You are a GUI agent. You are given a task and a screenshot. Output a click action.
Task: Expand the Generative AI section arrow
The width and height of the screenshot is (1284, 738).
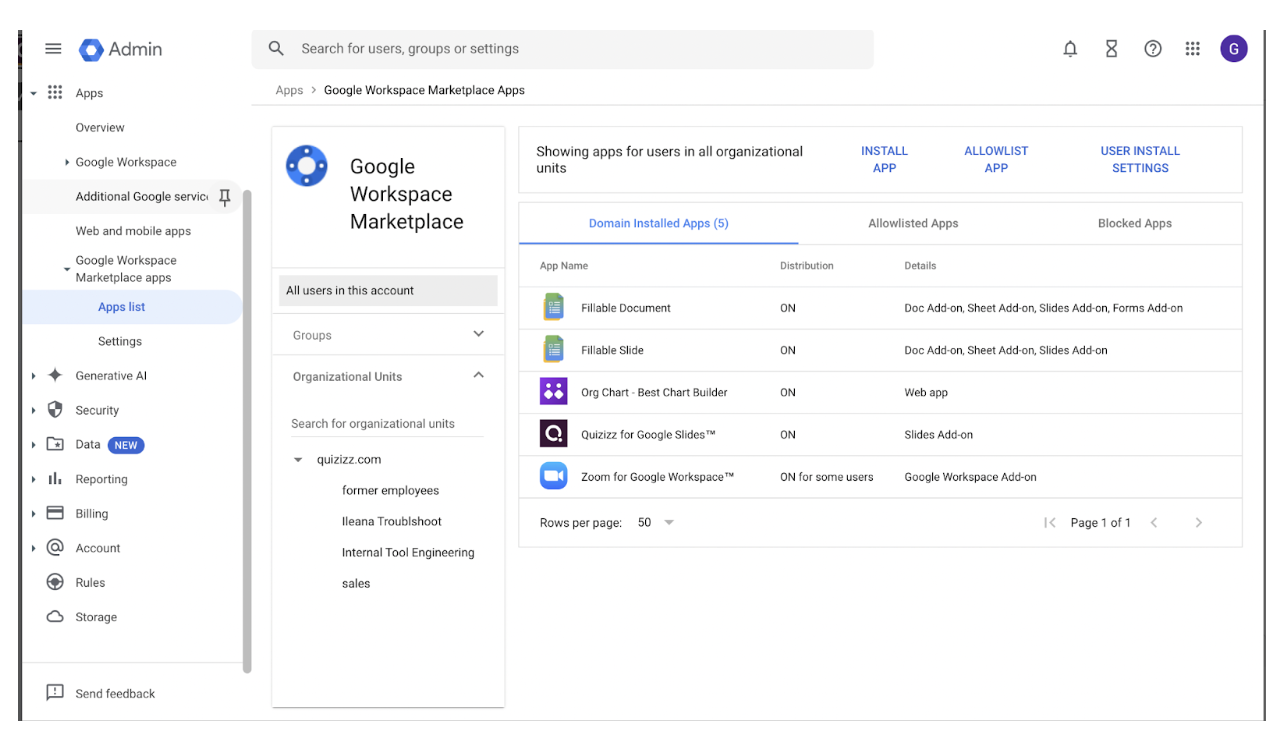pyautogui.click(x=33, y=376)
